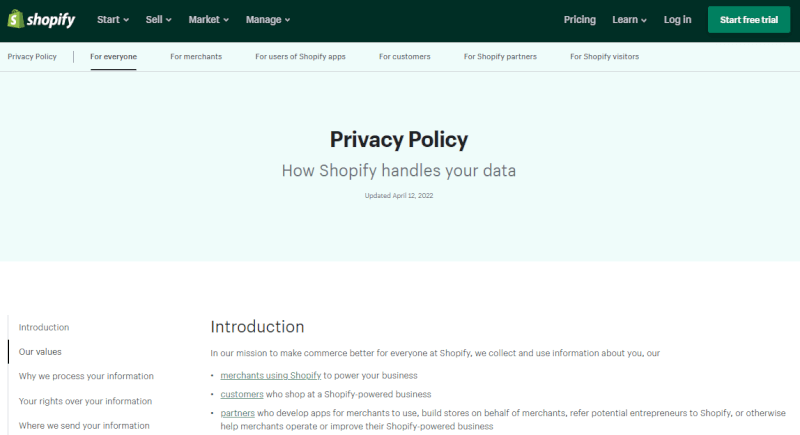
Task: Expand the Start dropdown menu
Action: click(x=113, y=19)
